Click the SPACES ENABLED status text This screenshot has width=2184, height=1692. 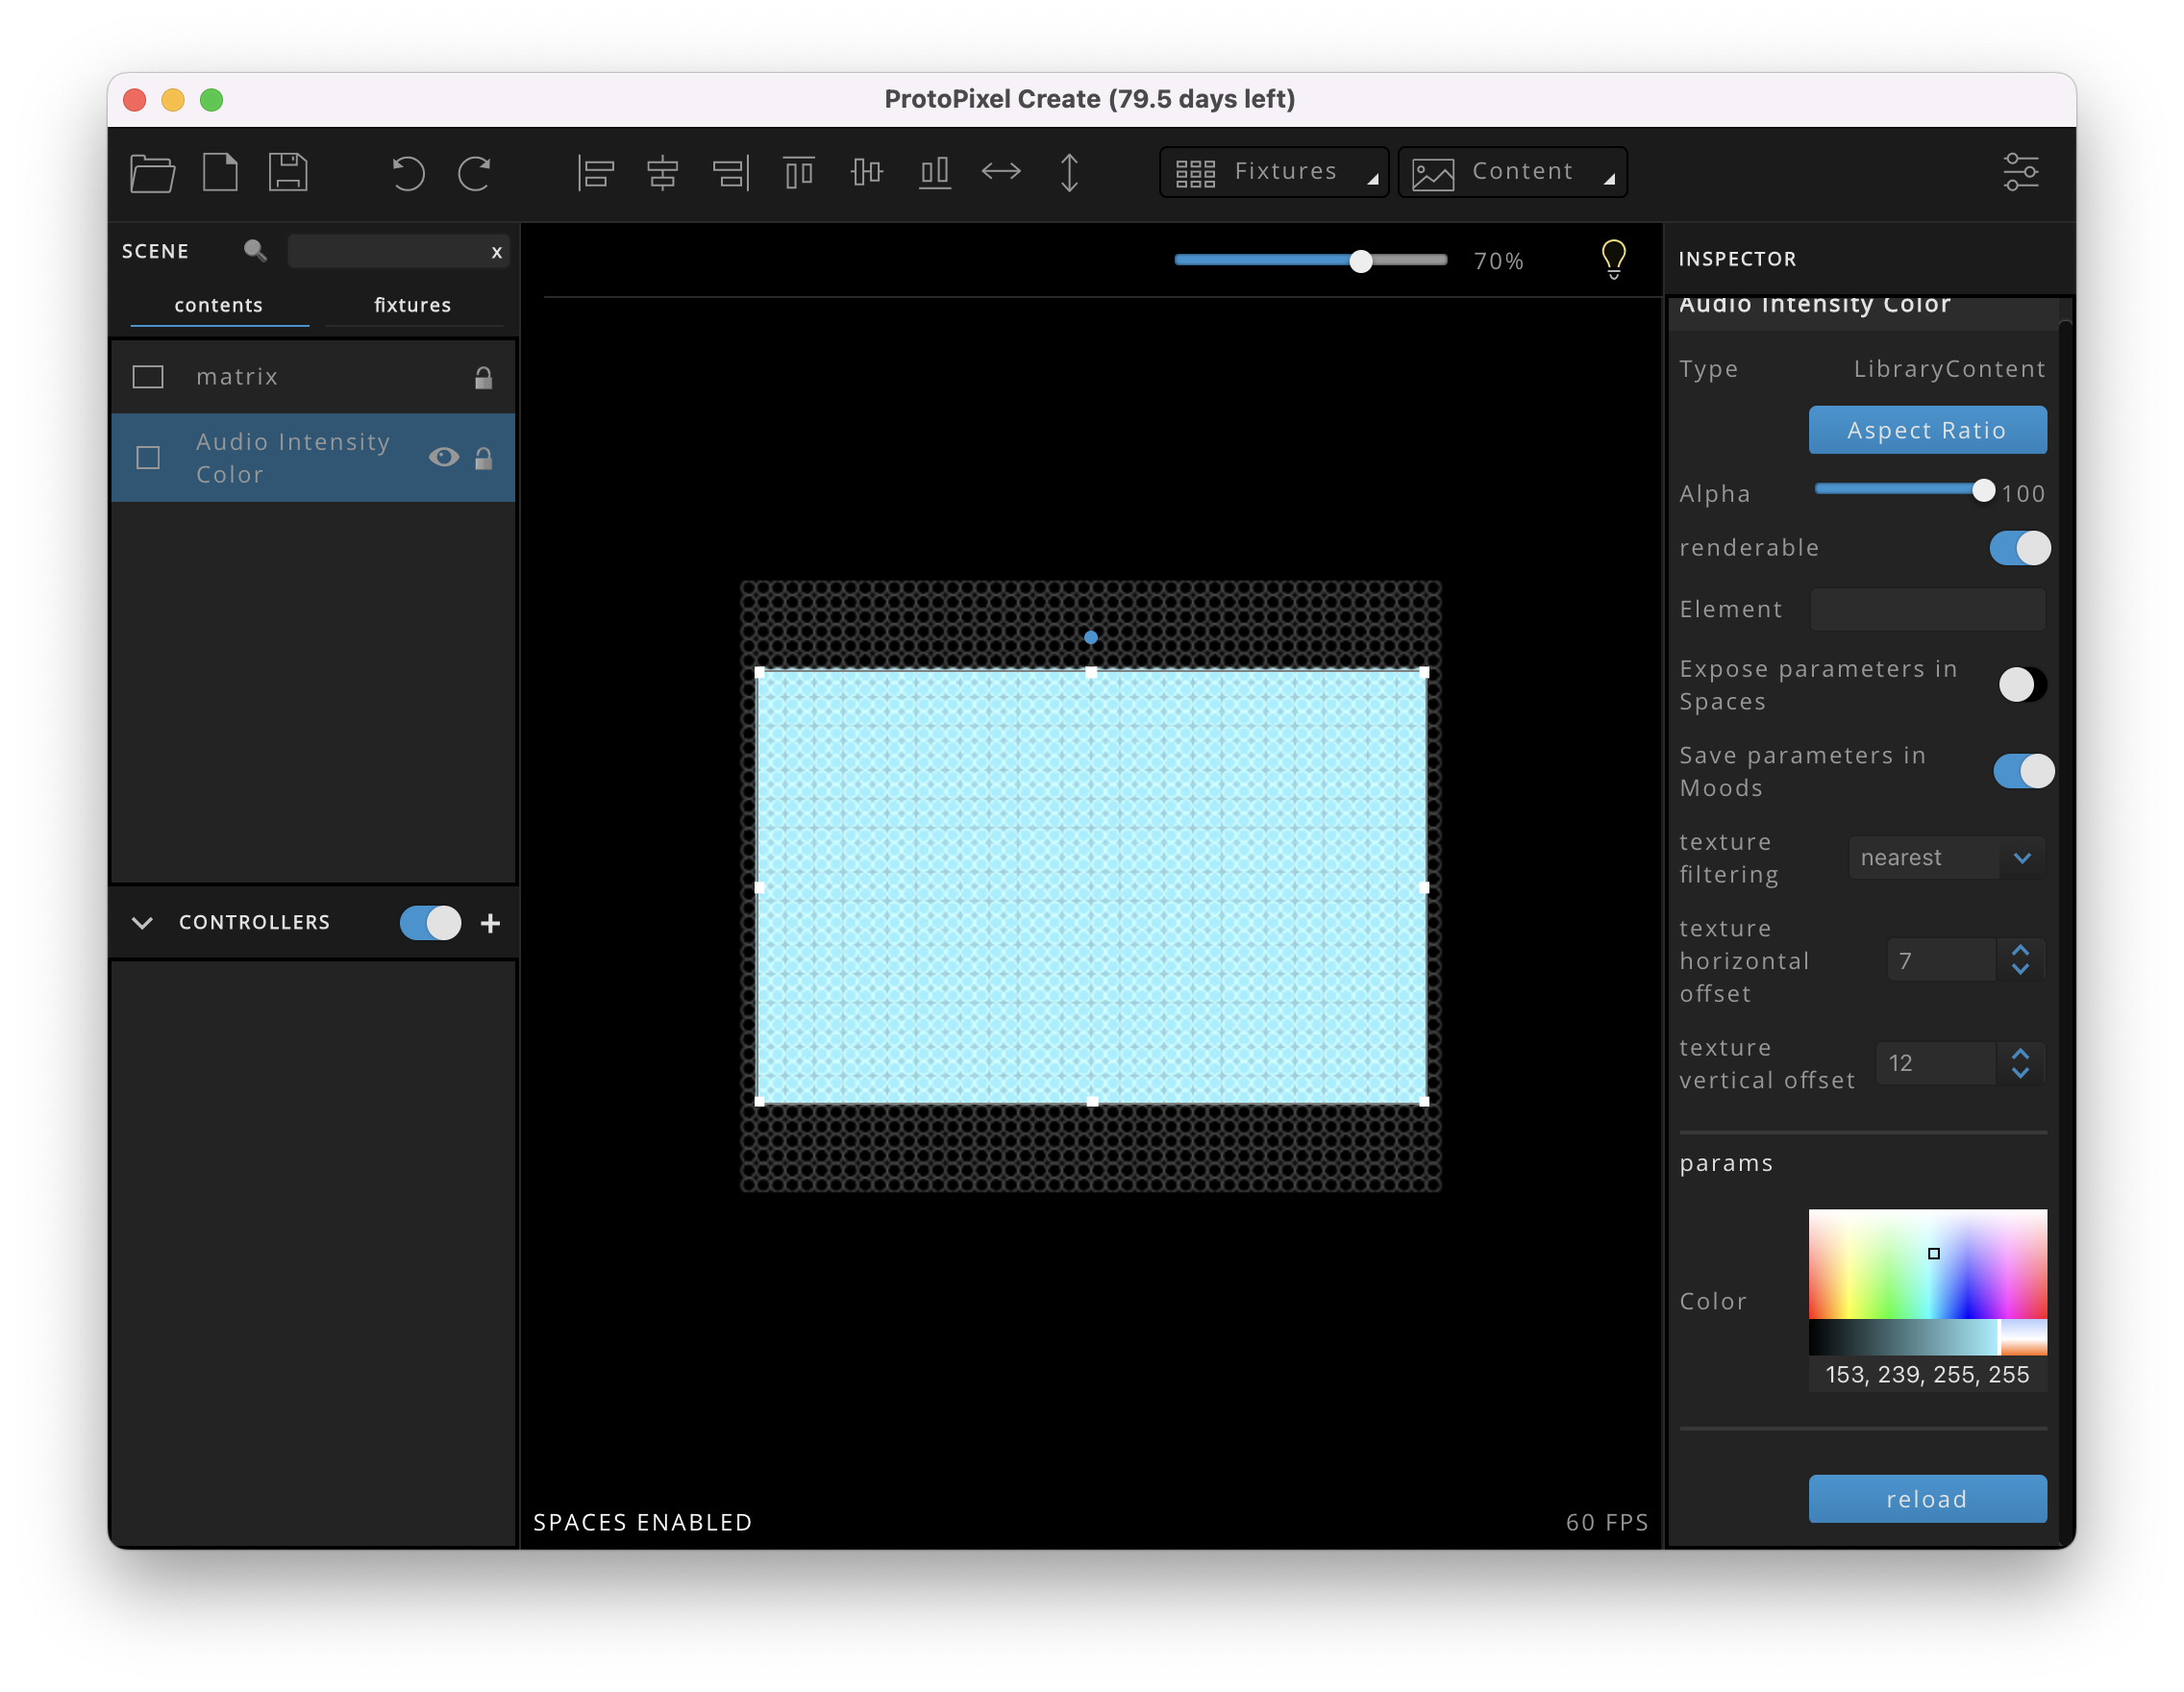pos(642,1522)
